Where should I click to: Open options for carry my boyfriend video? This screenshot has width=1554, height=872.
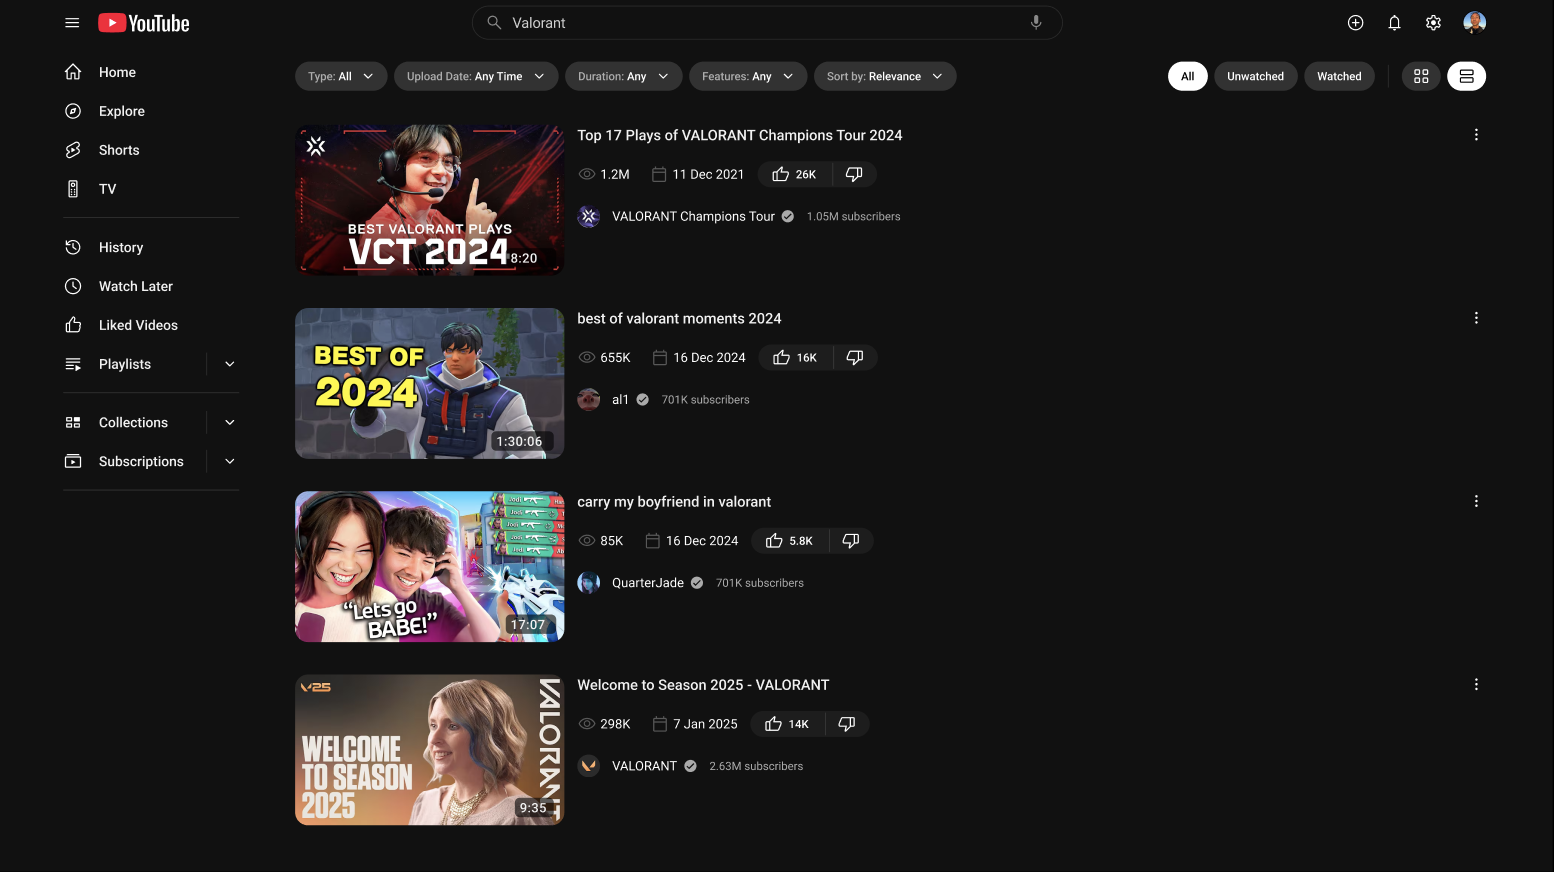pyautogui.click(x=1476, y=501)
